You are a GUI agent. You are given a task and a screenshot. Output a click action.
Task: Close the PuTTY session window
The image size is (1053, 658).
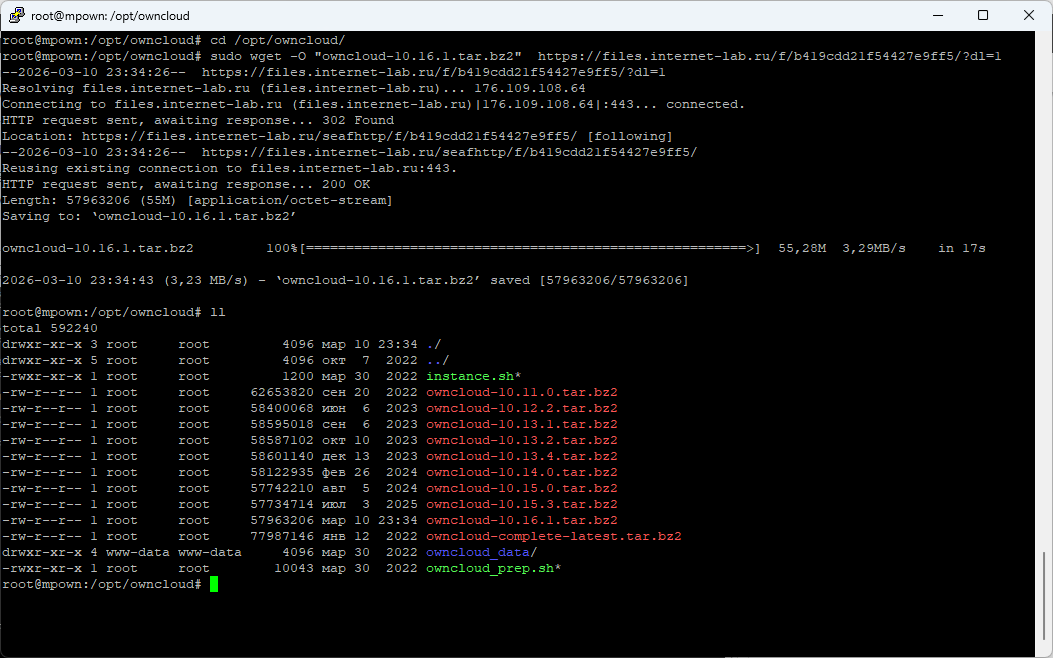[x=1029, y=16]
